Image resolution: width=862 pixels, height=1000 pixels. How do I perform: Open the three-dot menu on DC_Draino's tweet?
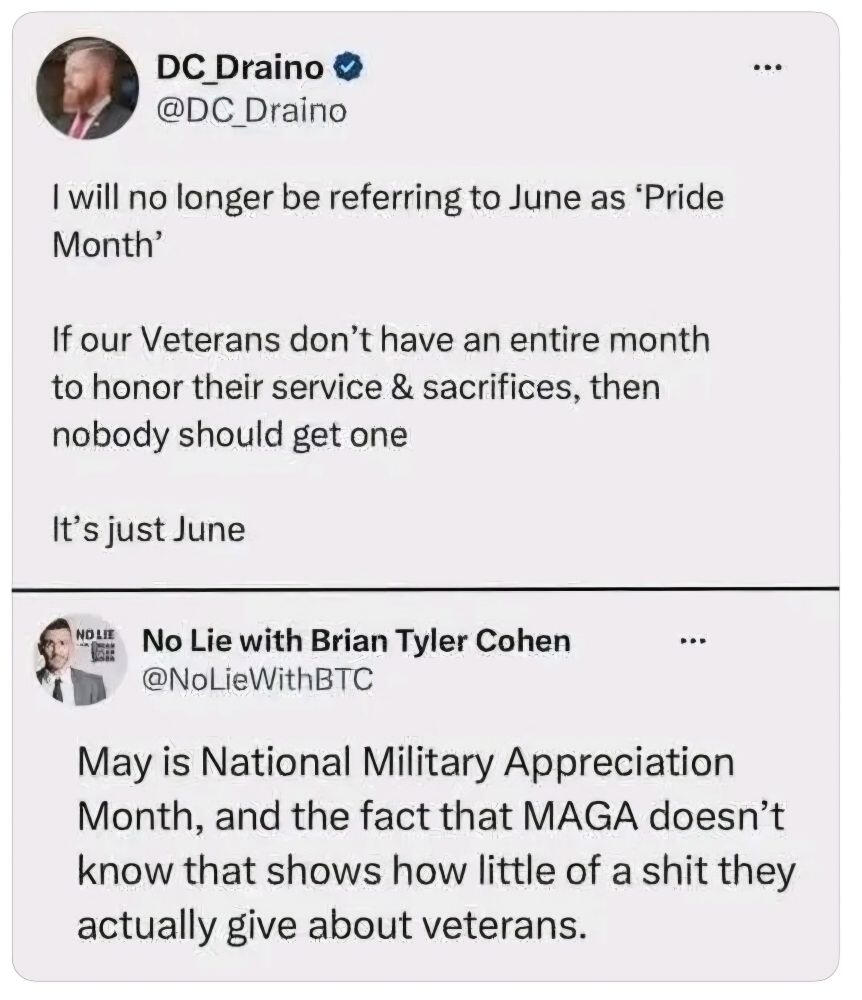tap(766, 66)
